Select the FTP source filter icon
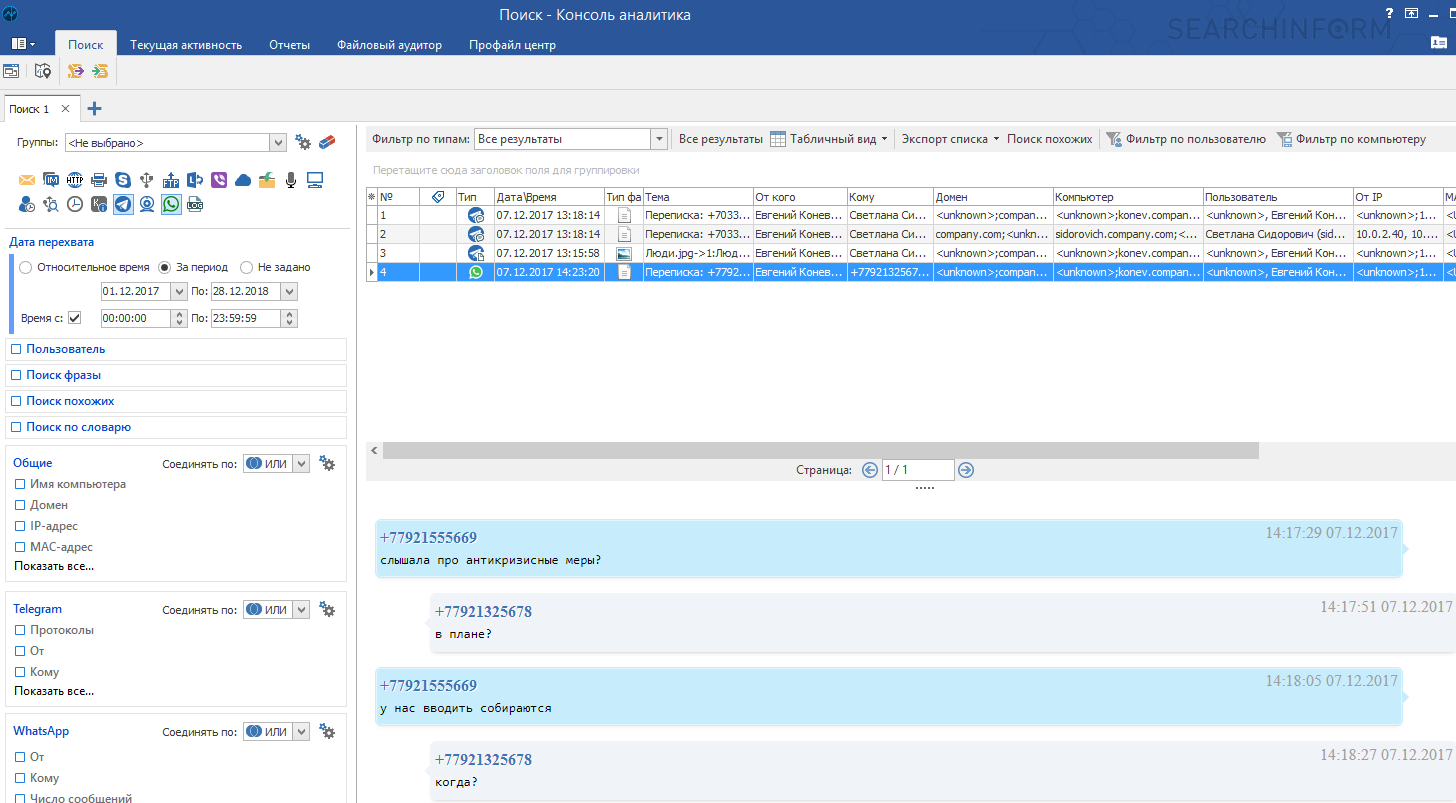The width and height of the screenshot is (1456, 803). [x=171, y=180]
